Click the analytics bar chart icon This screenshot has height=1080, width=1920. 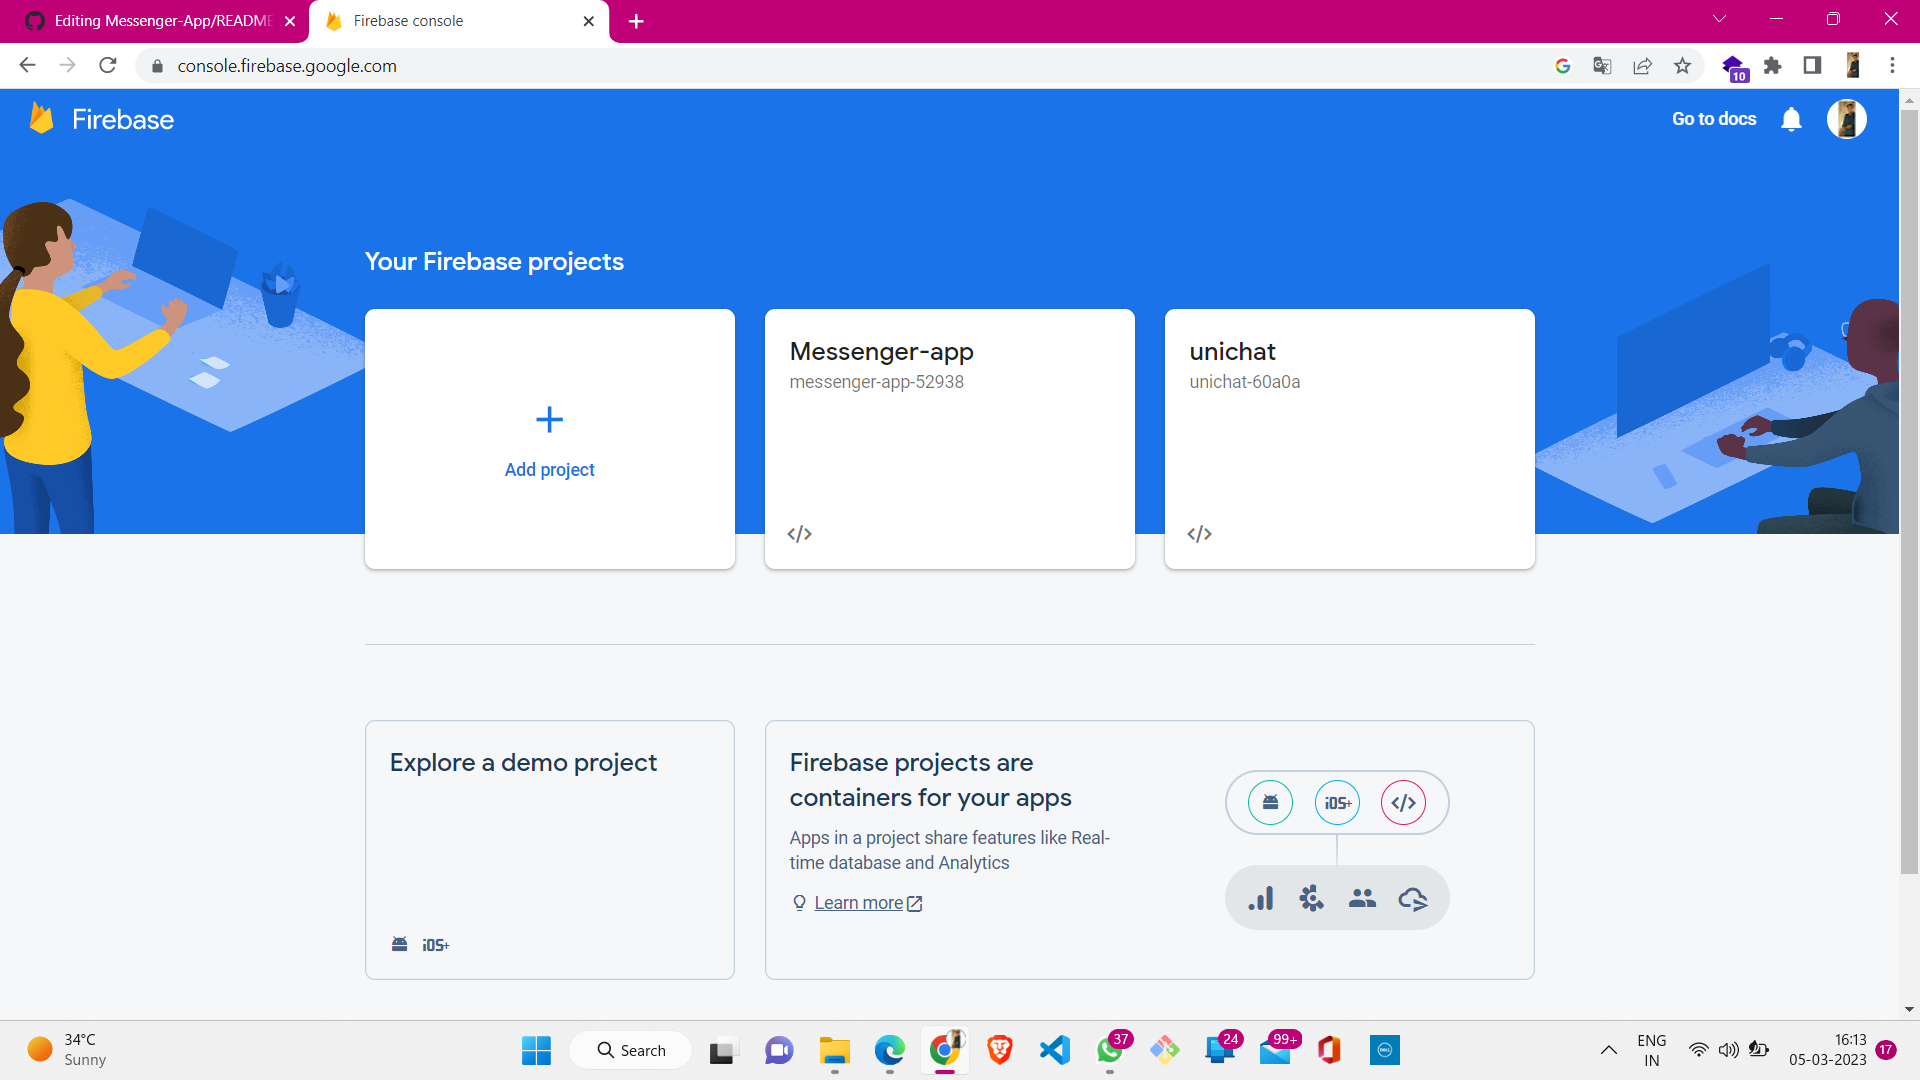point(1261,898)
